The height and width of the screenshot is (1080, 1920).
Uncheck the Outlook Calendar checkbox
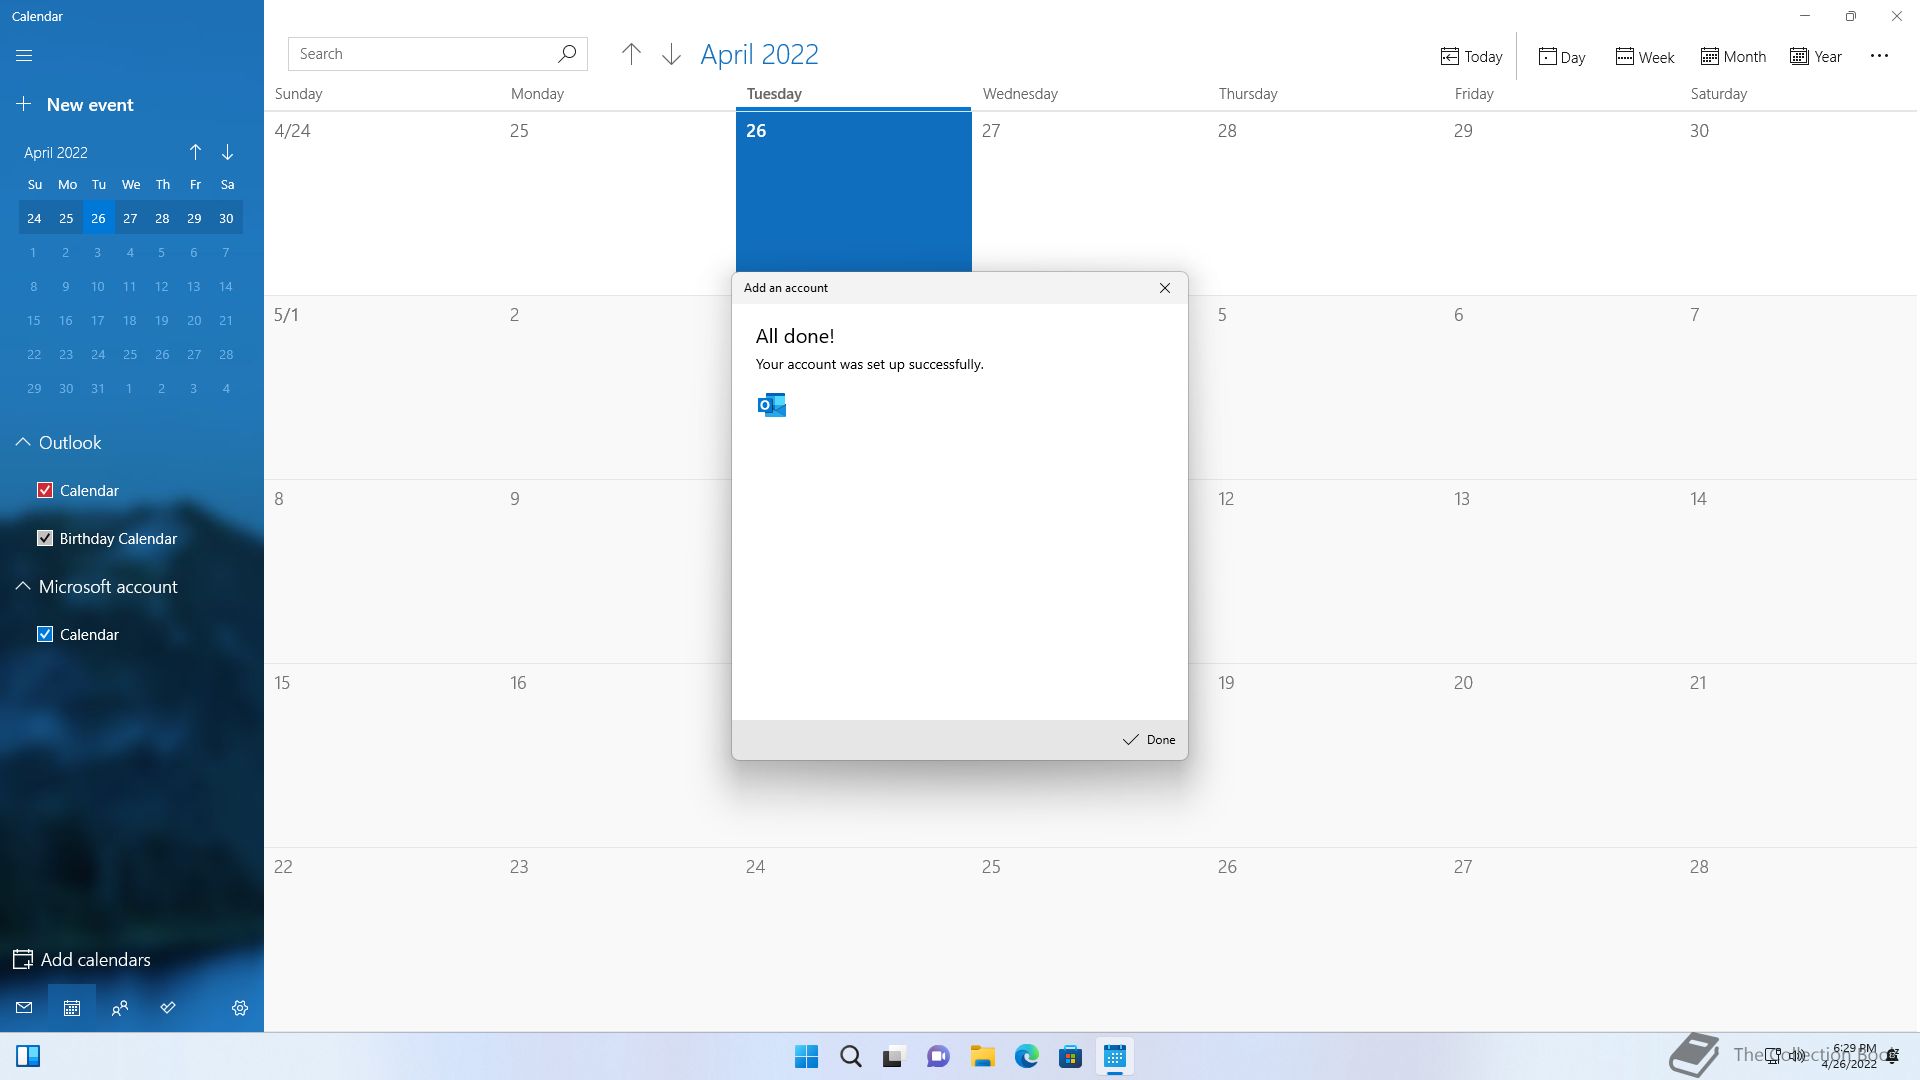45,490
